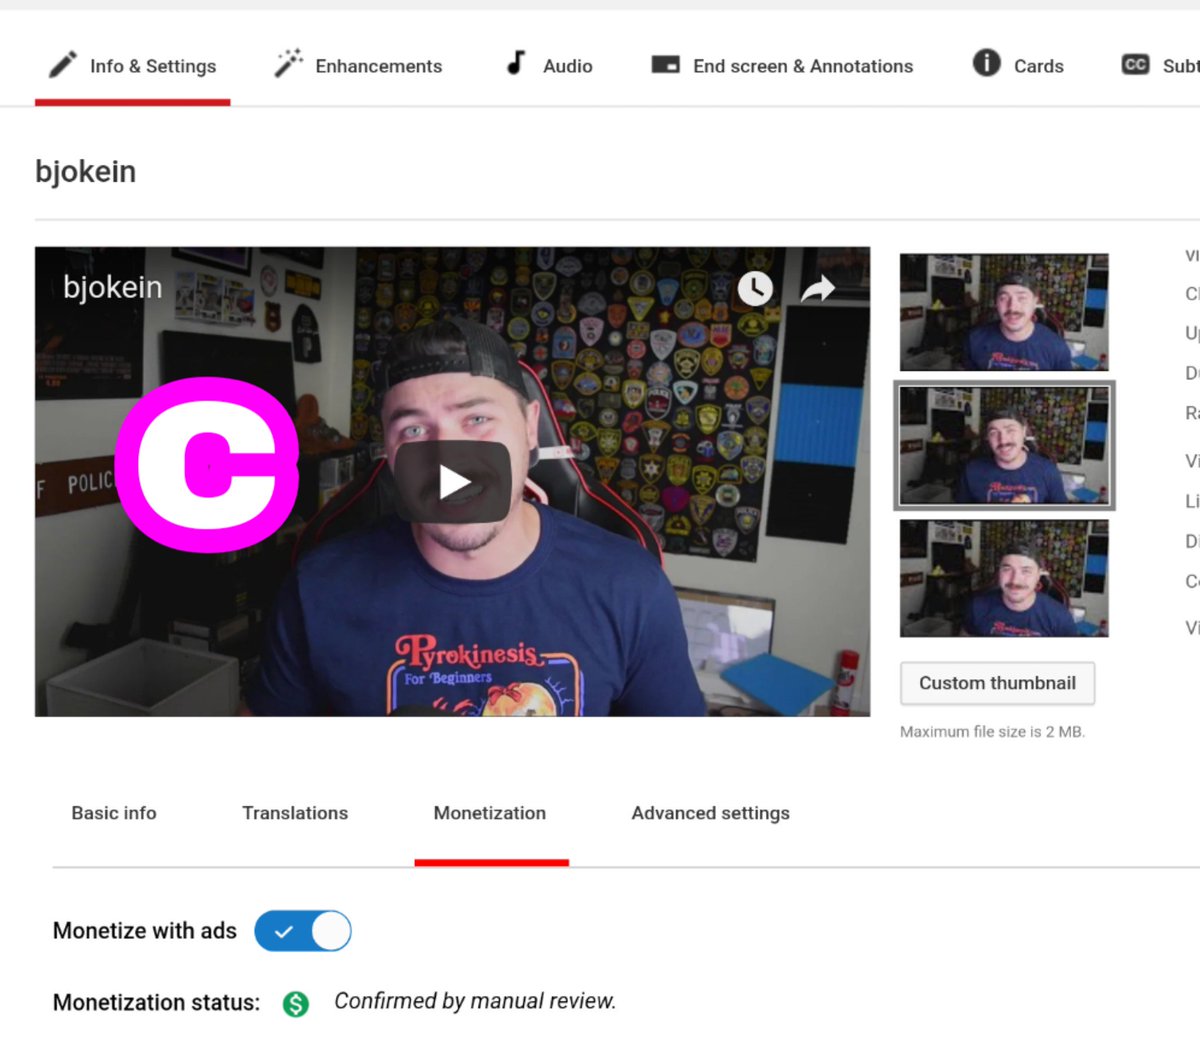The width and height of the screenshot is (1200, 1045).
Task: Open End screen & Annotations tab
Action: [782, 66]
